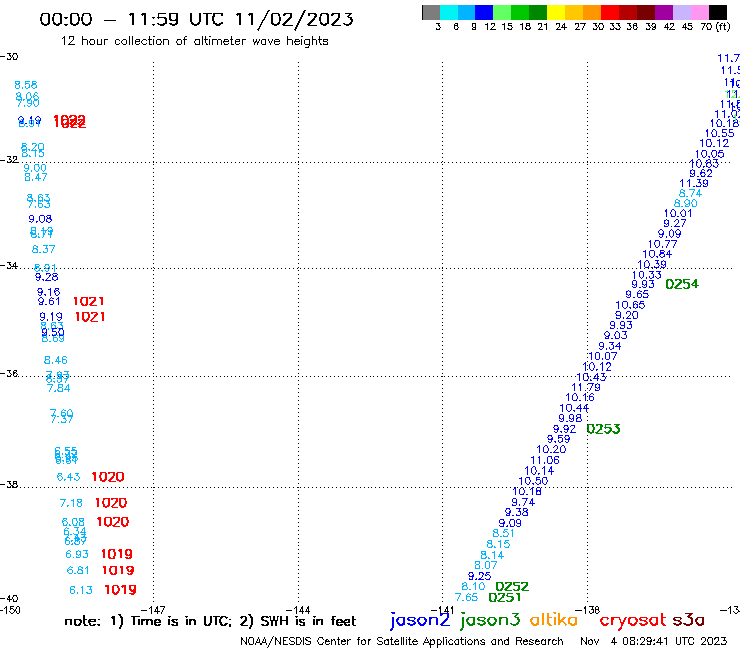
Task: Click the wave height value 8.10
Action: click(473, 586)
